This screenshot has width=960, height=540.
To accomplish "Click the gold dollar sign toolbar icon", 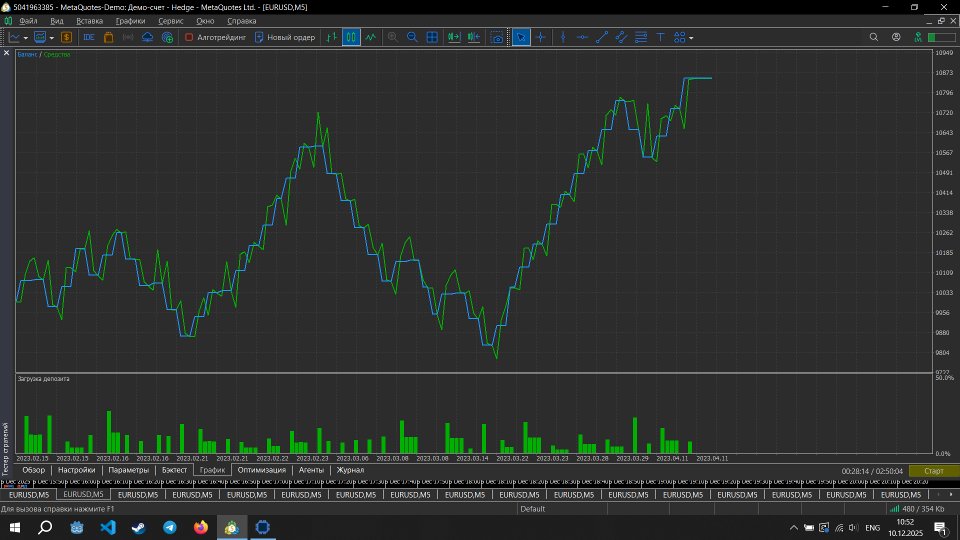I will 66,37.
